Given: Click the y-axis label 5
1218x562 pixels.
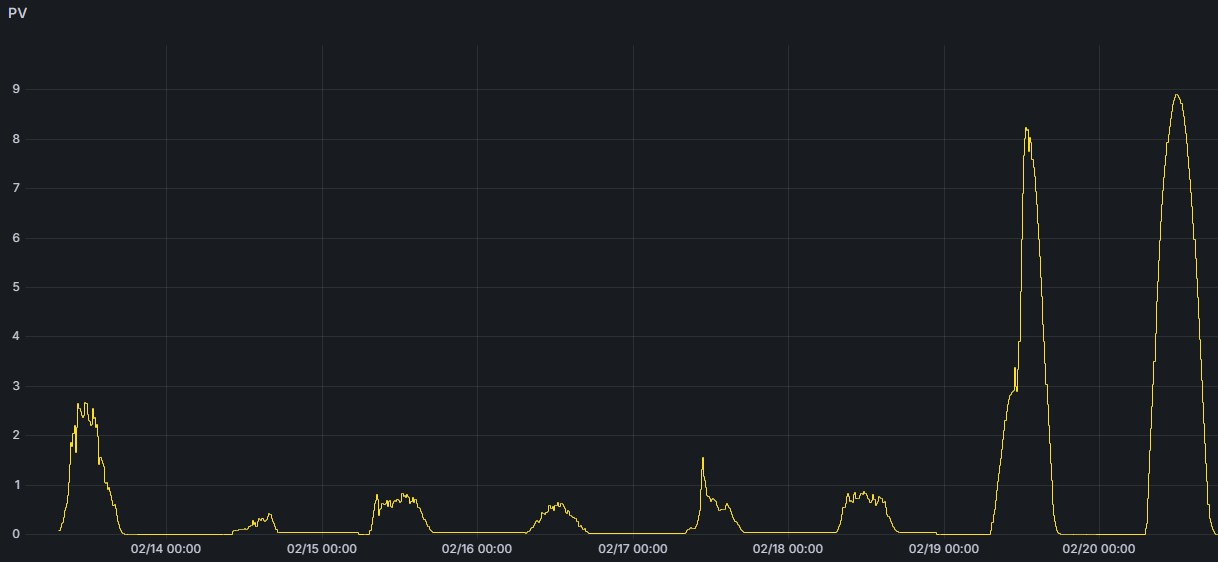Looking at the screenshot, I should 17,287.
